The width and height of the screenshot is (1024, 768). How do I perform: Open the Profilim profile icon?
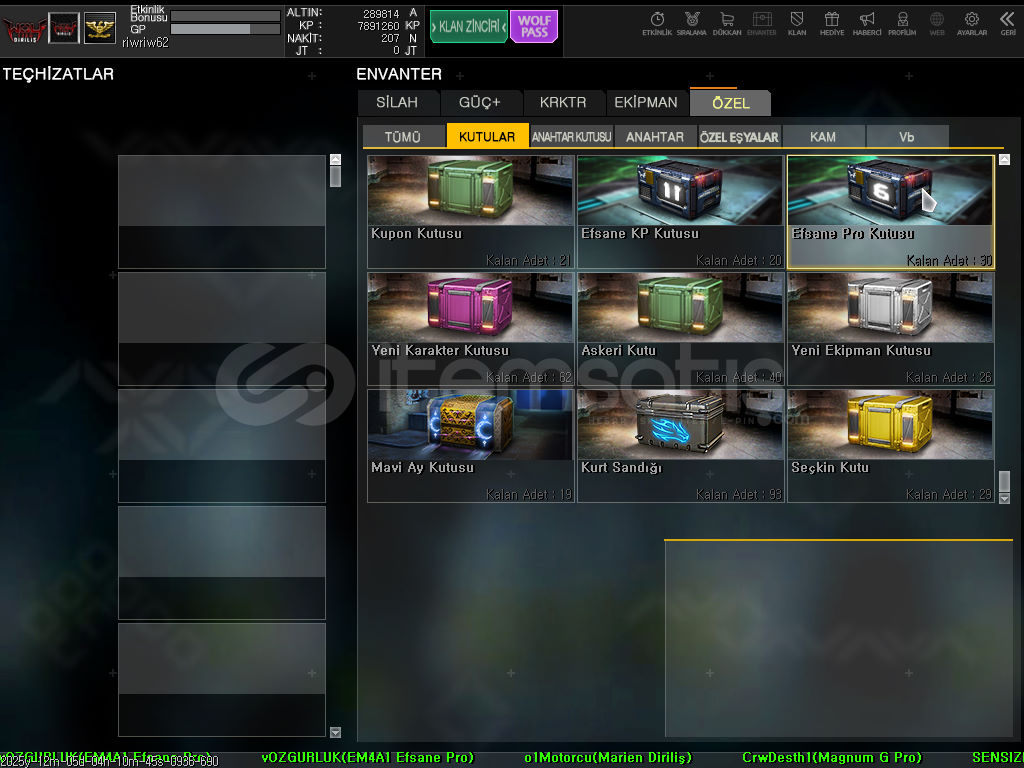click(902, 24)
